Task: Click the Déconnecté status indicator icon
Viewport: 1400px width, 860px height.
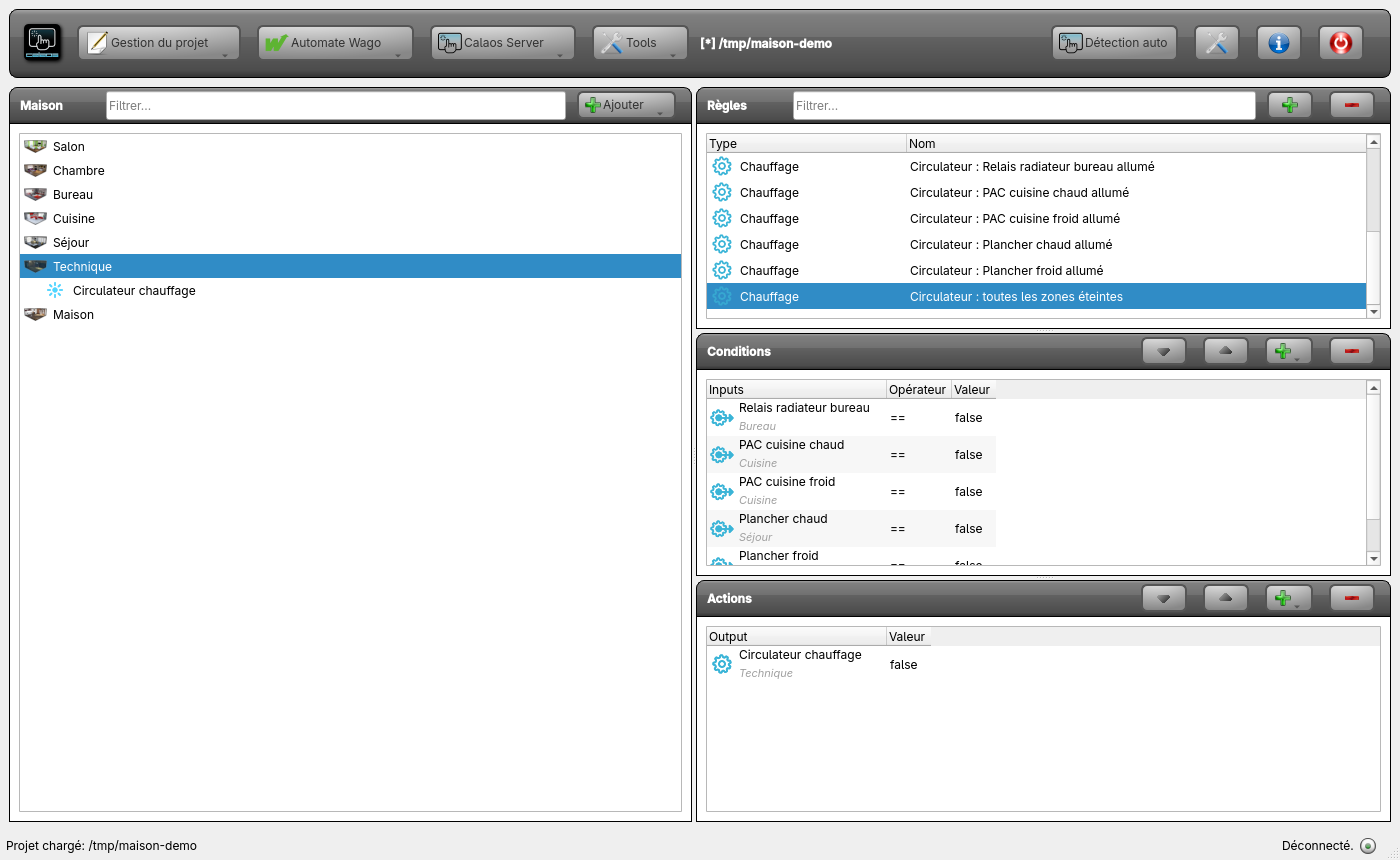Action: coord(1368,846)
